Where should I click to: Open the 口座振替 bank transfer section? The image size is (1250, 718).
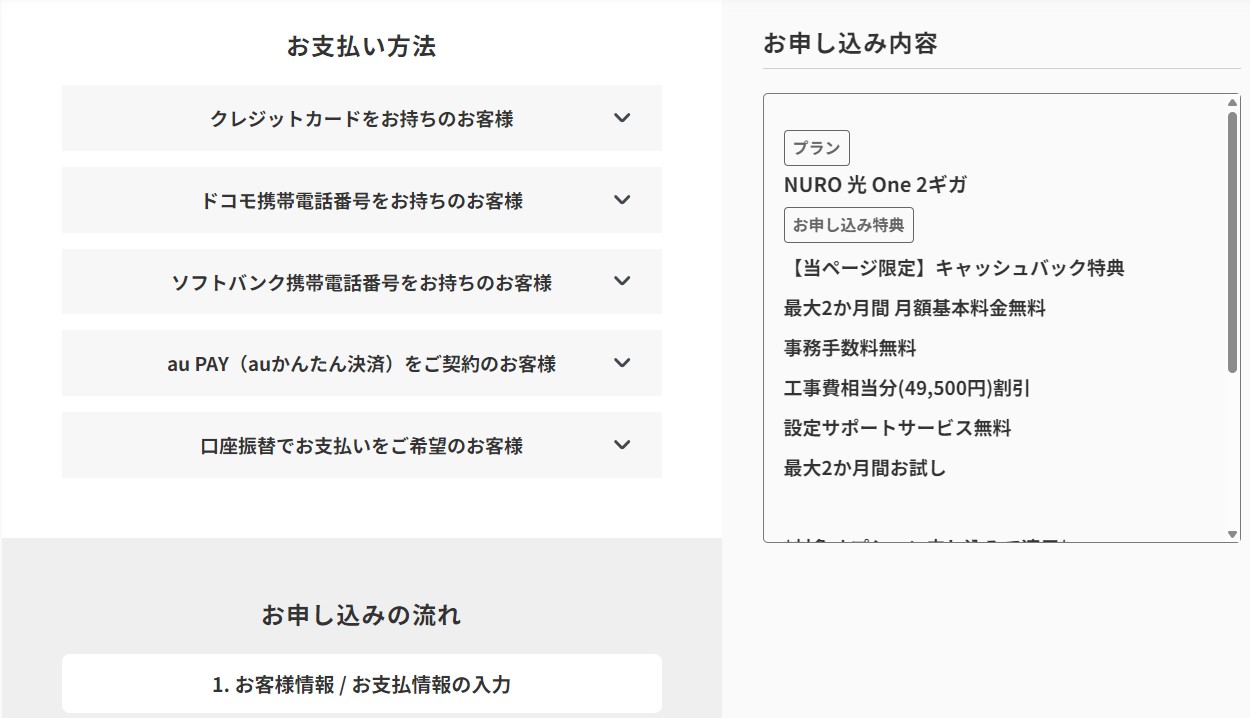coord(362,445)
